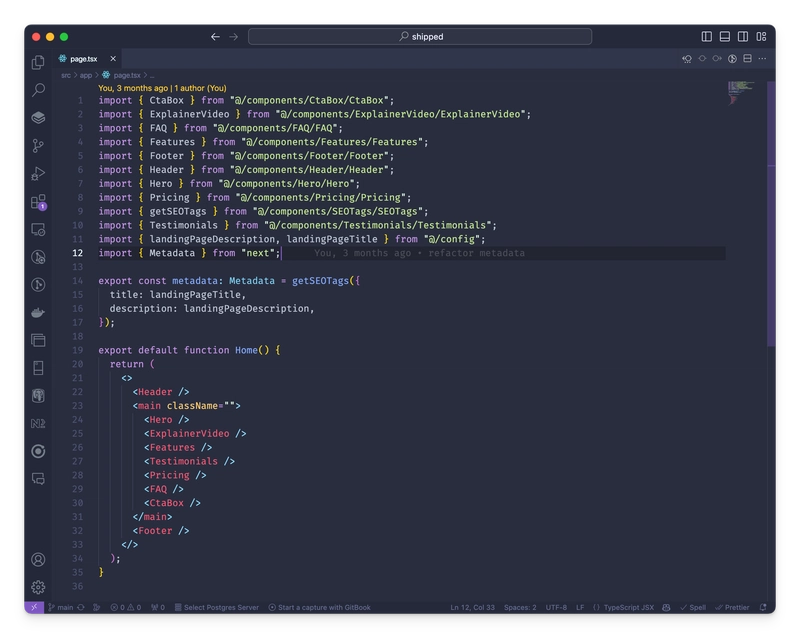Toggle the bottom panel
This screenshot has width=800, height=638.
pyautogui.click(x=724, y=36)
